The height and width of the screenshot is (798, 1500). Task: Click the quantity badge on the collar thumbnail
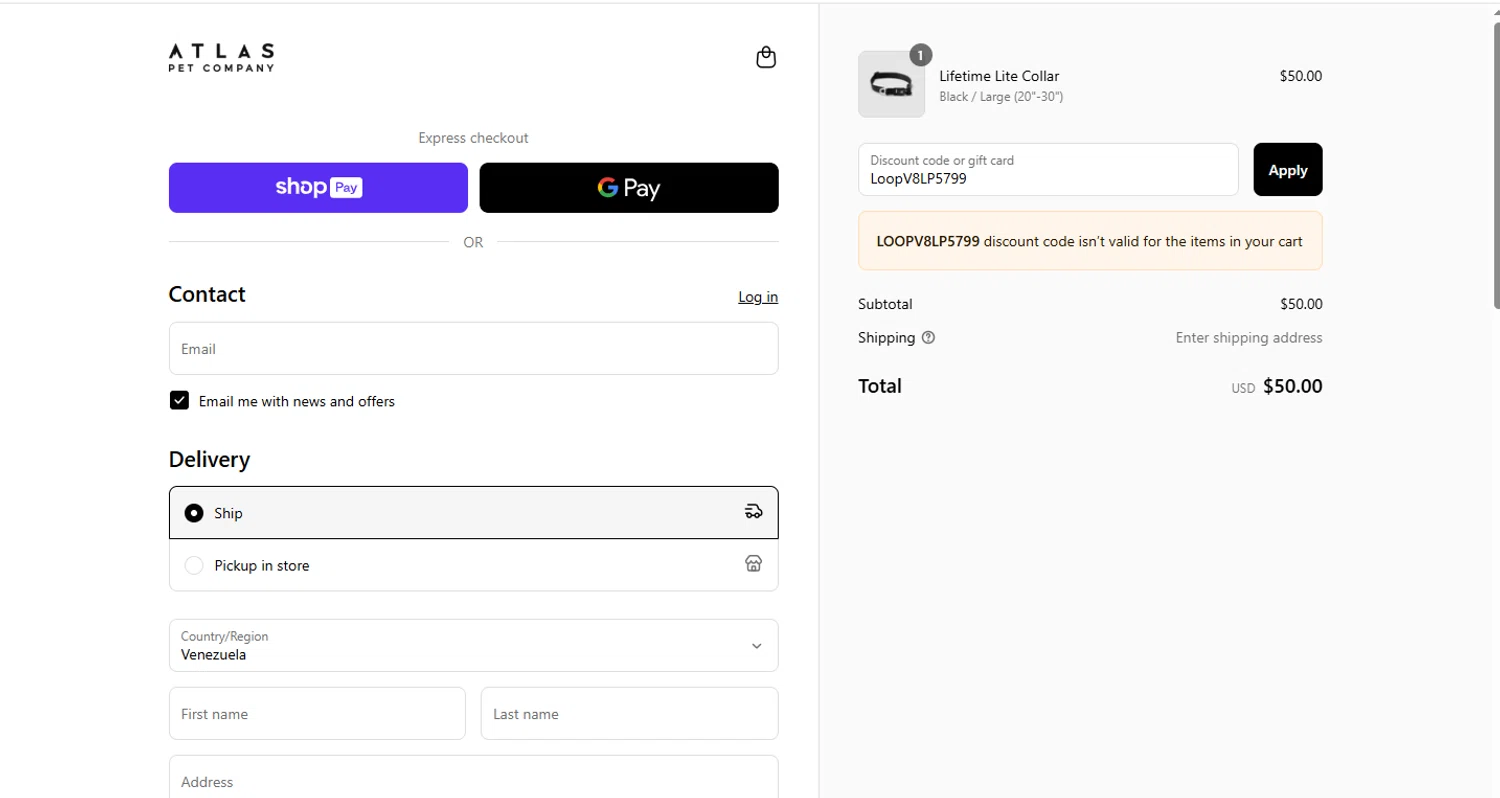(920, 55)
